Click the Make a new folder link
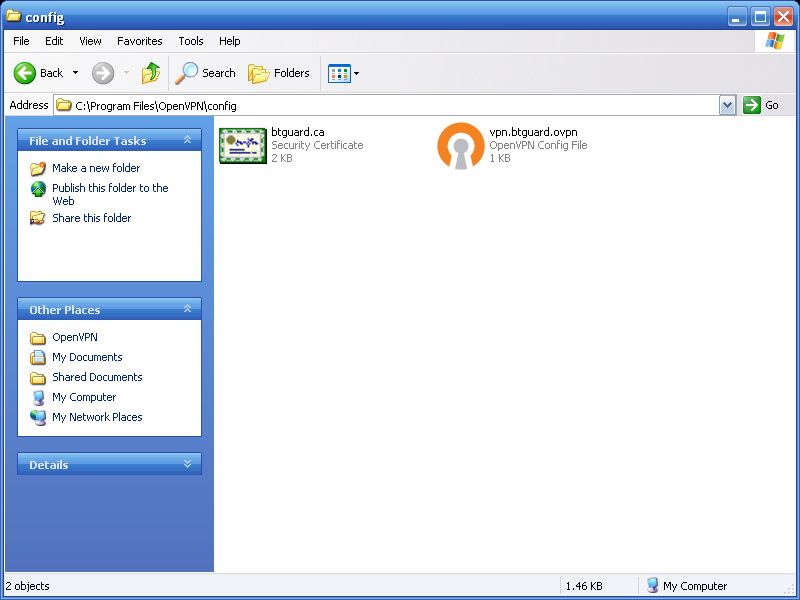This screenshot has height=600, width=800. [x=96, y=168]
